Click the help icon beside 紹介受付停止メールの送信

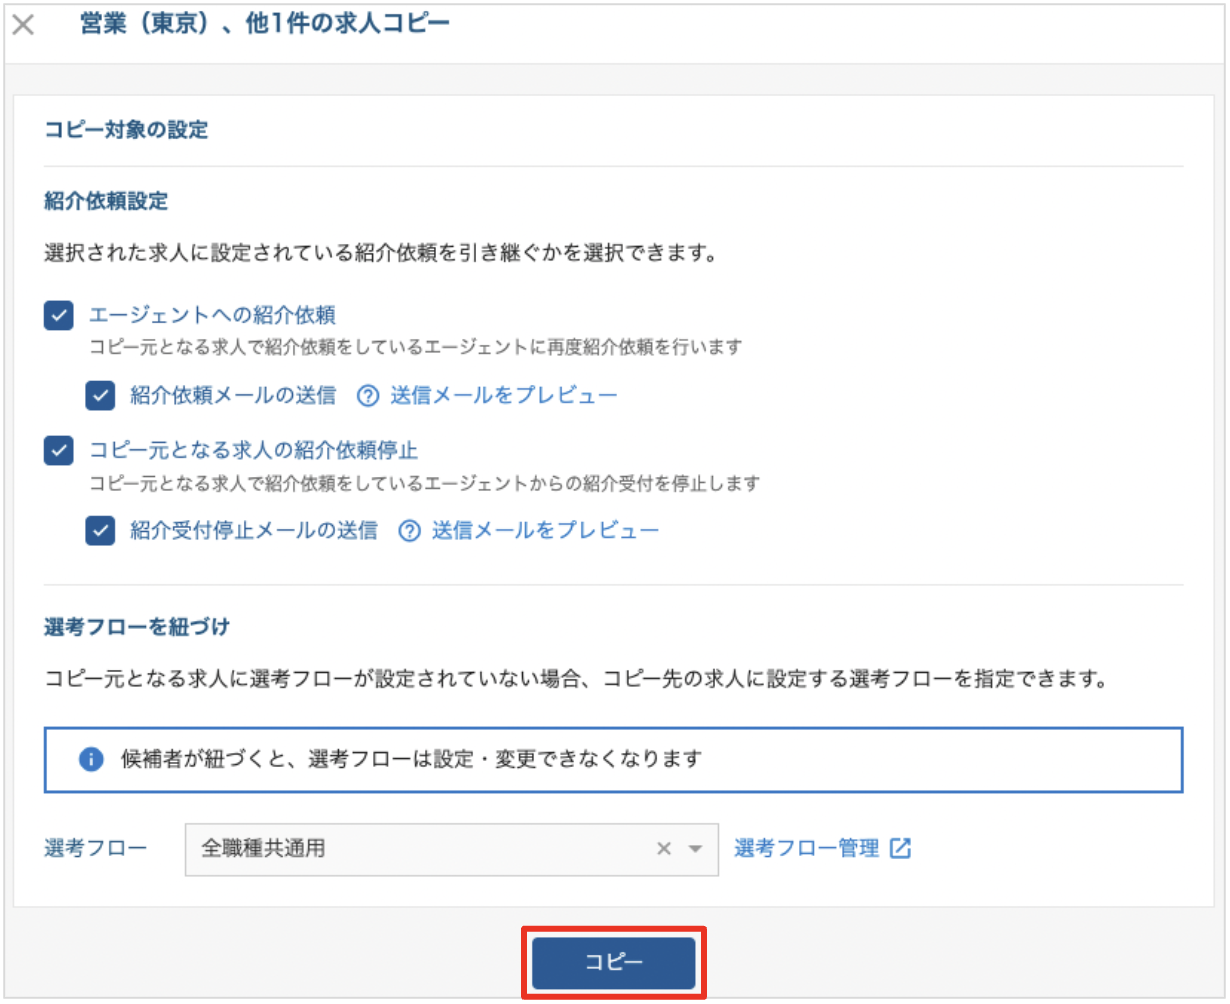point(409,531)
